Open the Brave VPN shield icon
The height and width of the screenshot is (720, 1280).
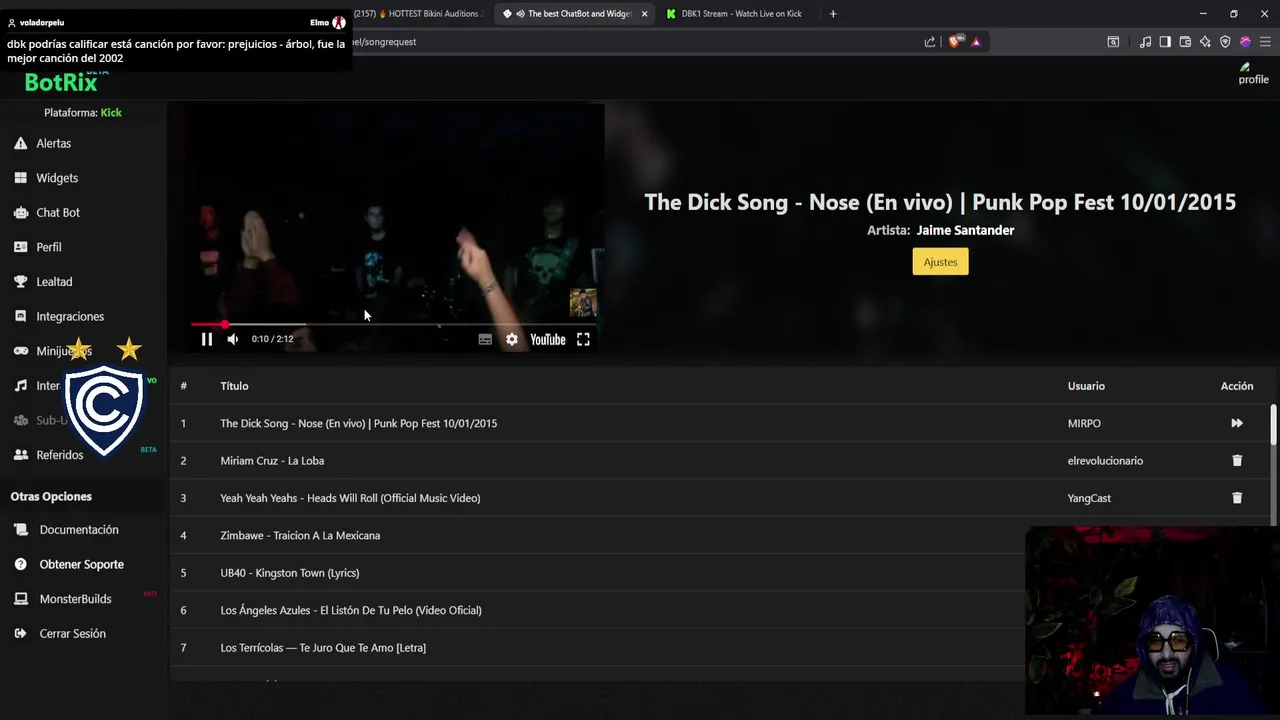pos(1225,42)
